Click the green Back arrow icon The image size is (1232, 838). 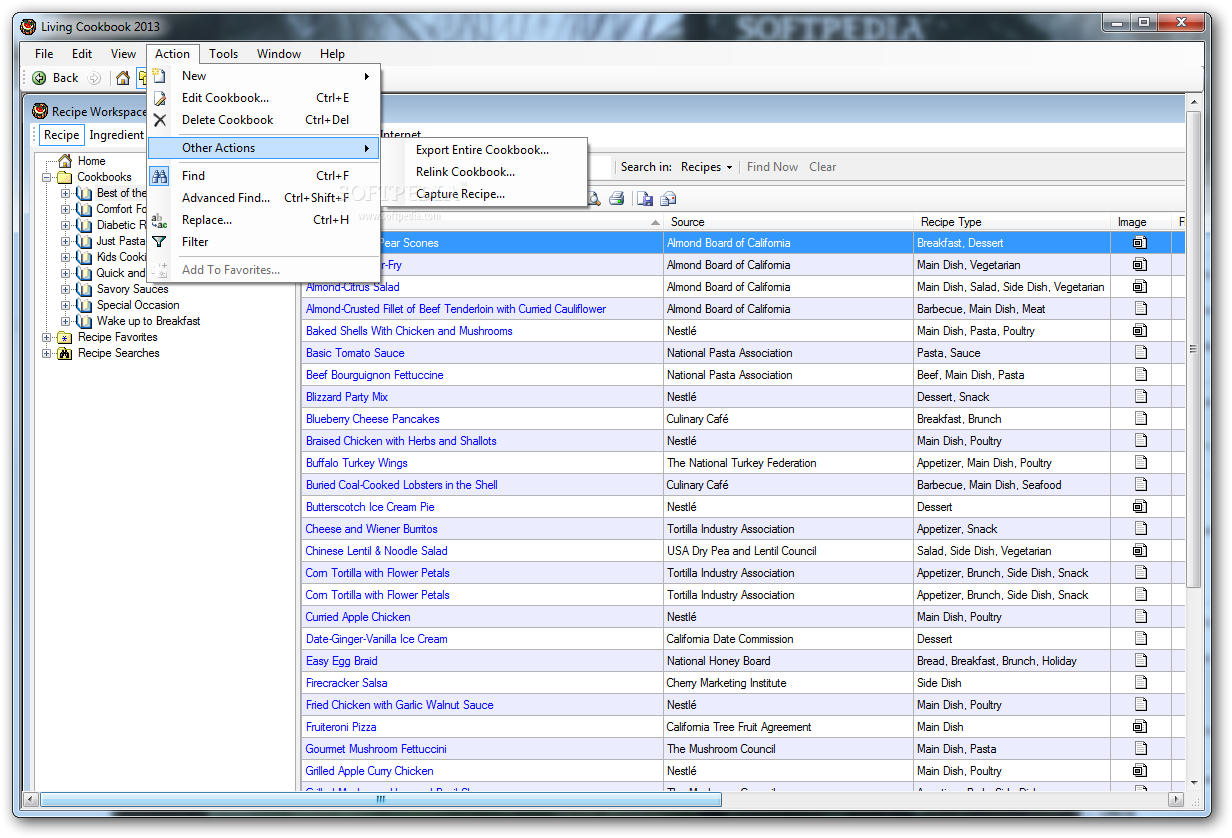coord(39,78)
